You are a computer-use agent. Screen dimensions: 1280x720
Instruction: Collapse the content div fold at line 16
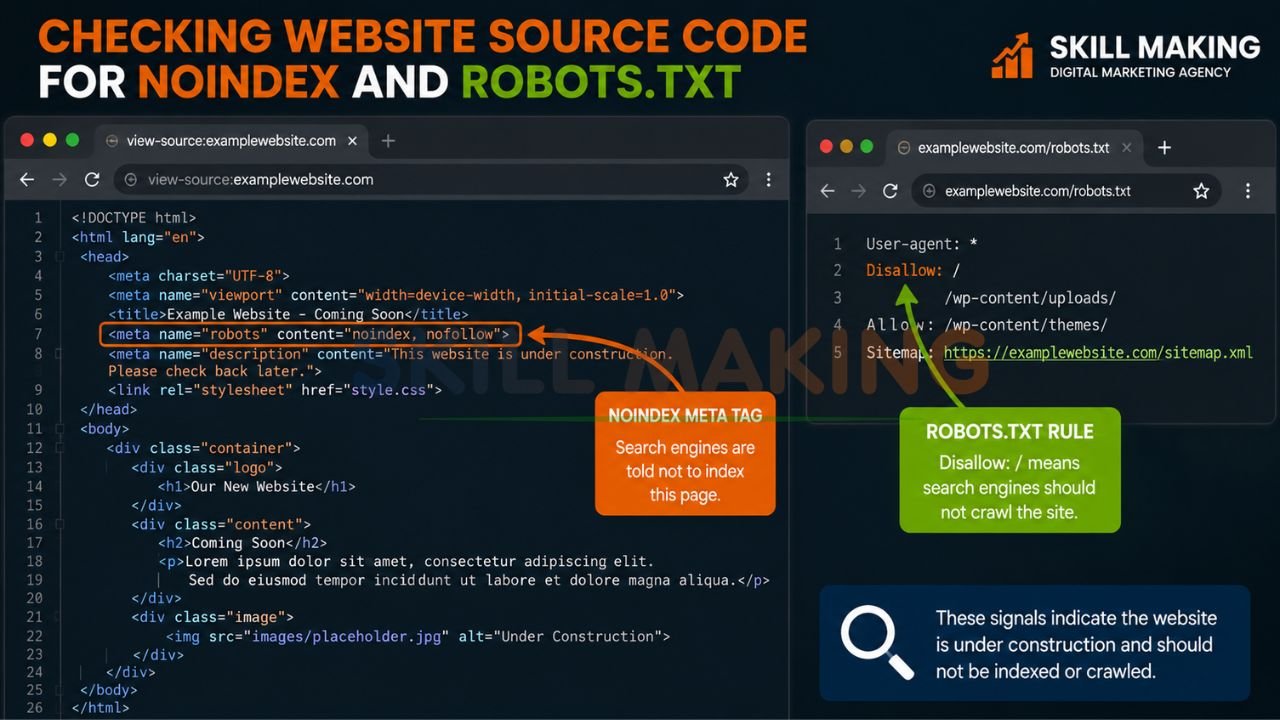pyautogui.click(x=61, y=524)
